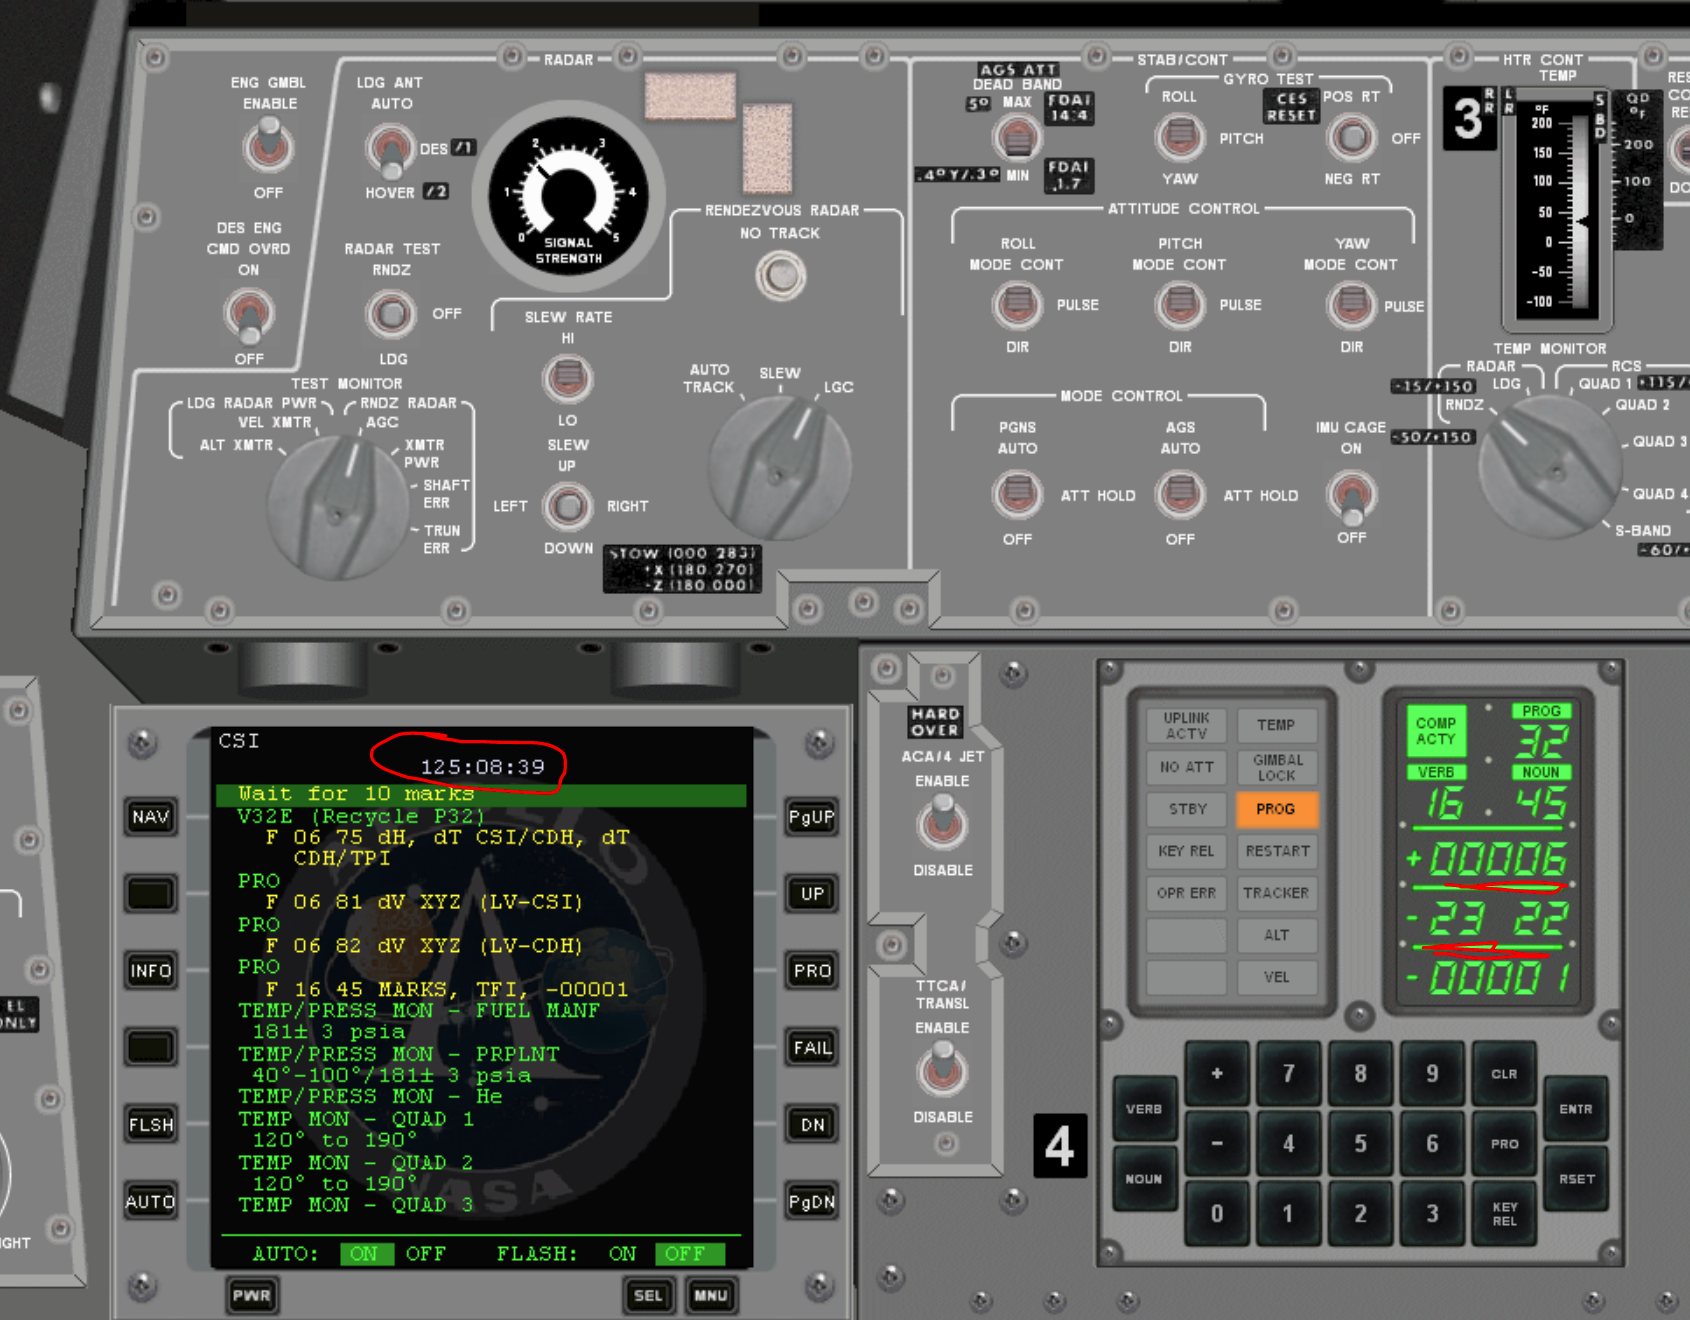Click checklist PRO side button
1690x1320 pixels.
pyautogui.click(x=812, y=971)
